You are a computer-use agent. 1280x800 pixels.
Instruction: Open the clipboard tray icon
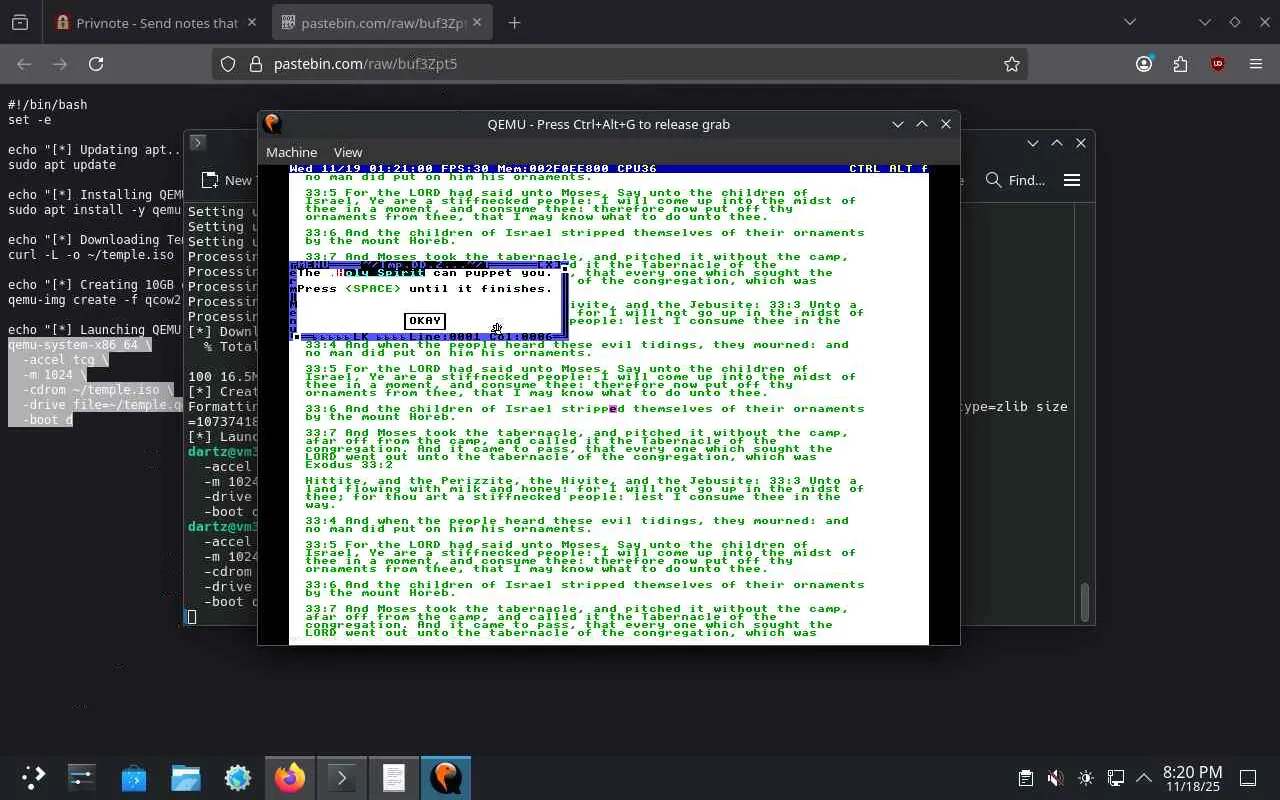[1025, 778]
